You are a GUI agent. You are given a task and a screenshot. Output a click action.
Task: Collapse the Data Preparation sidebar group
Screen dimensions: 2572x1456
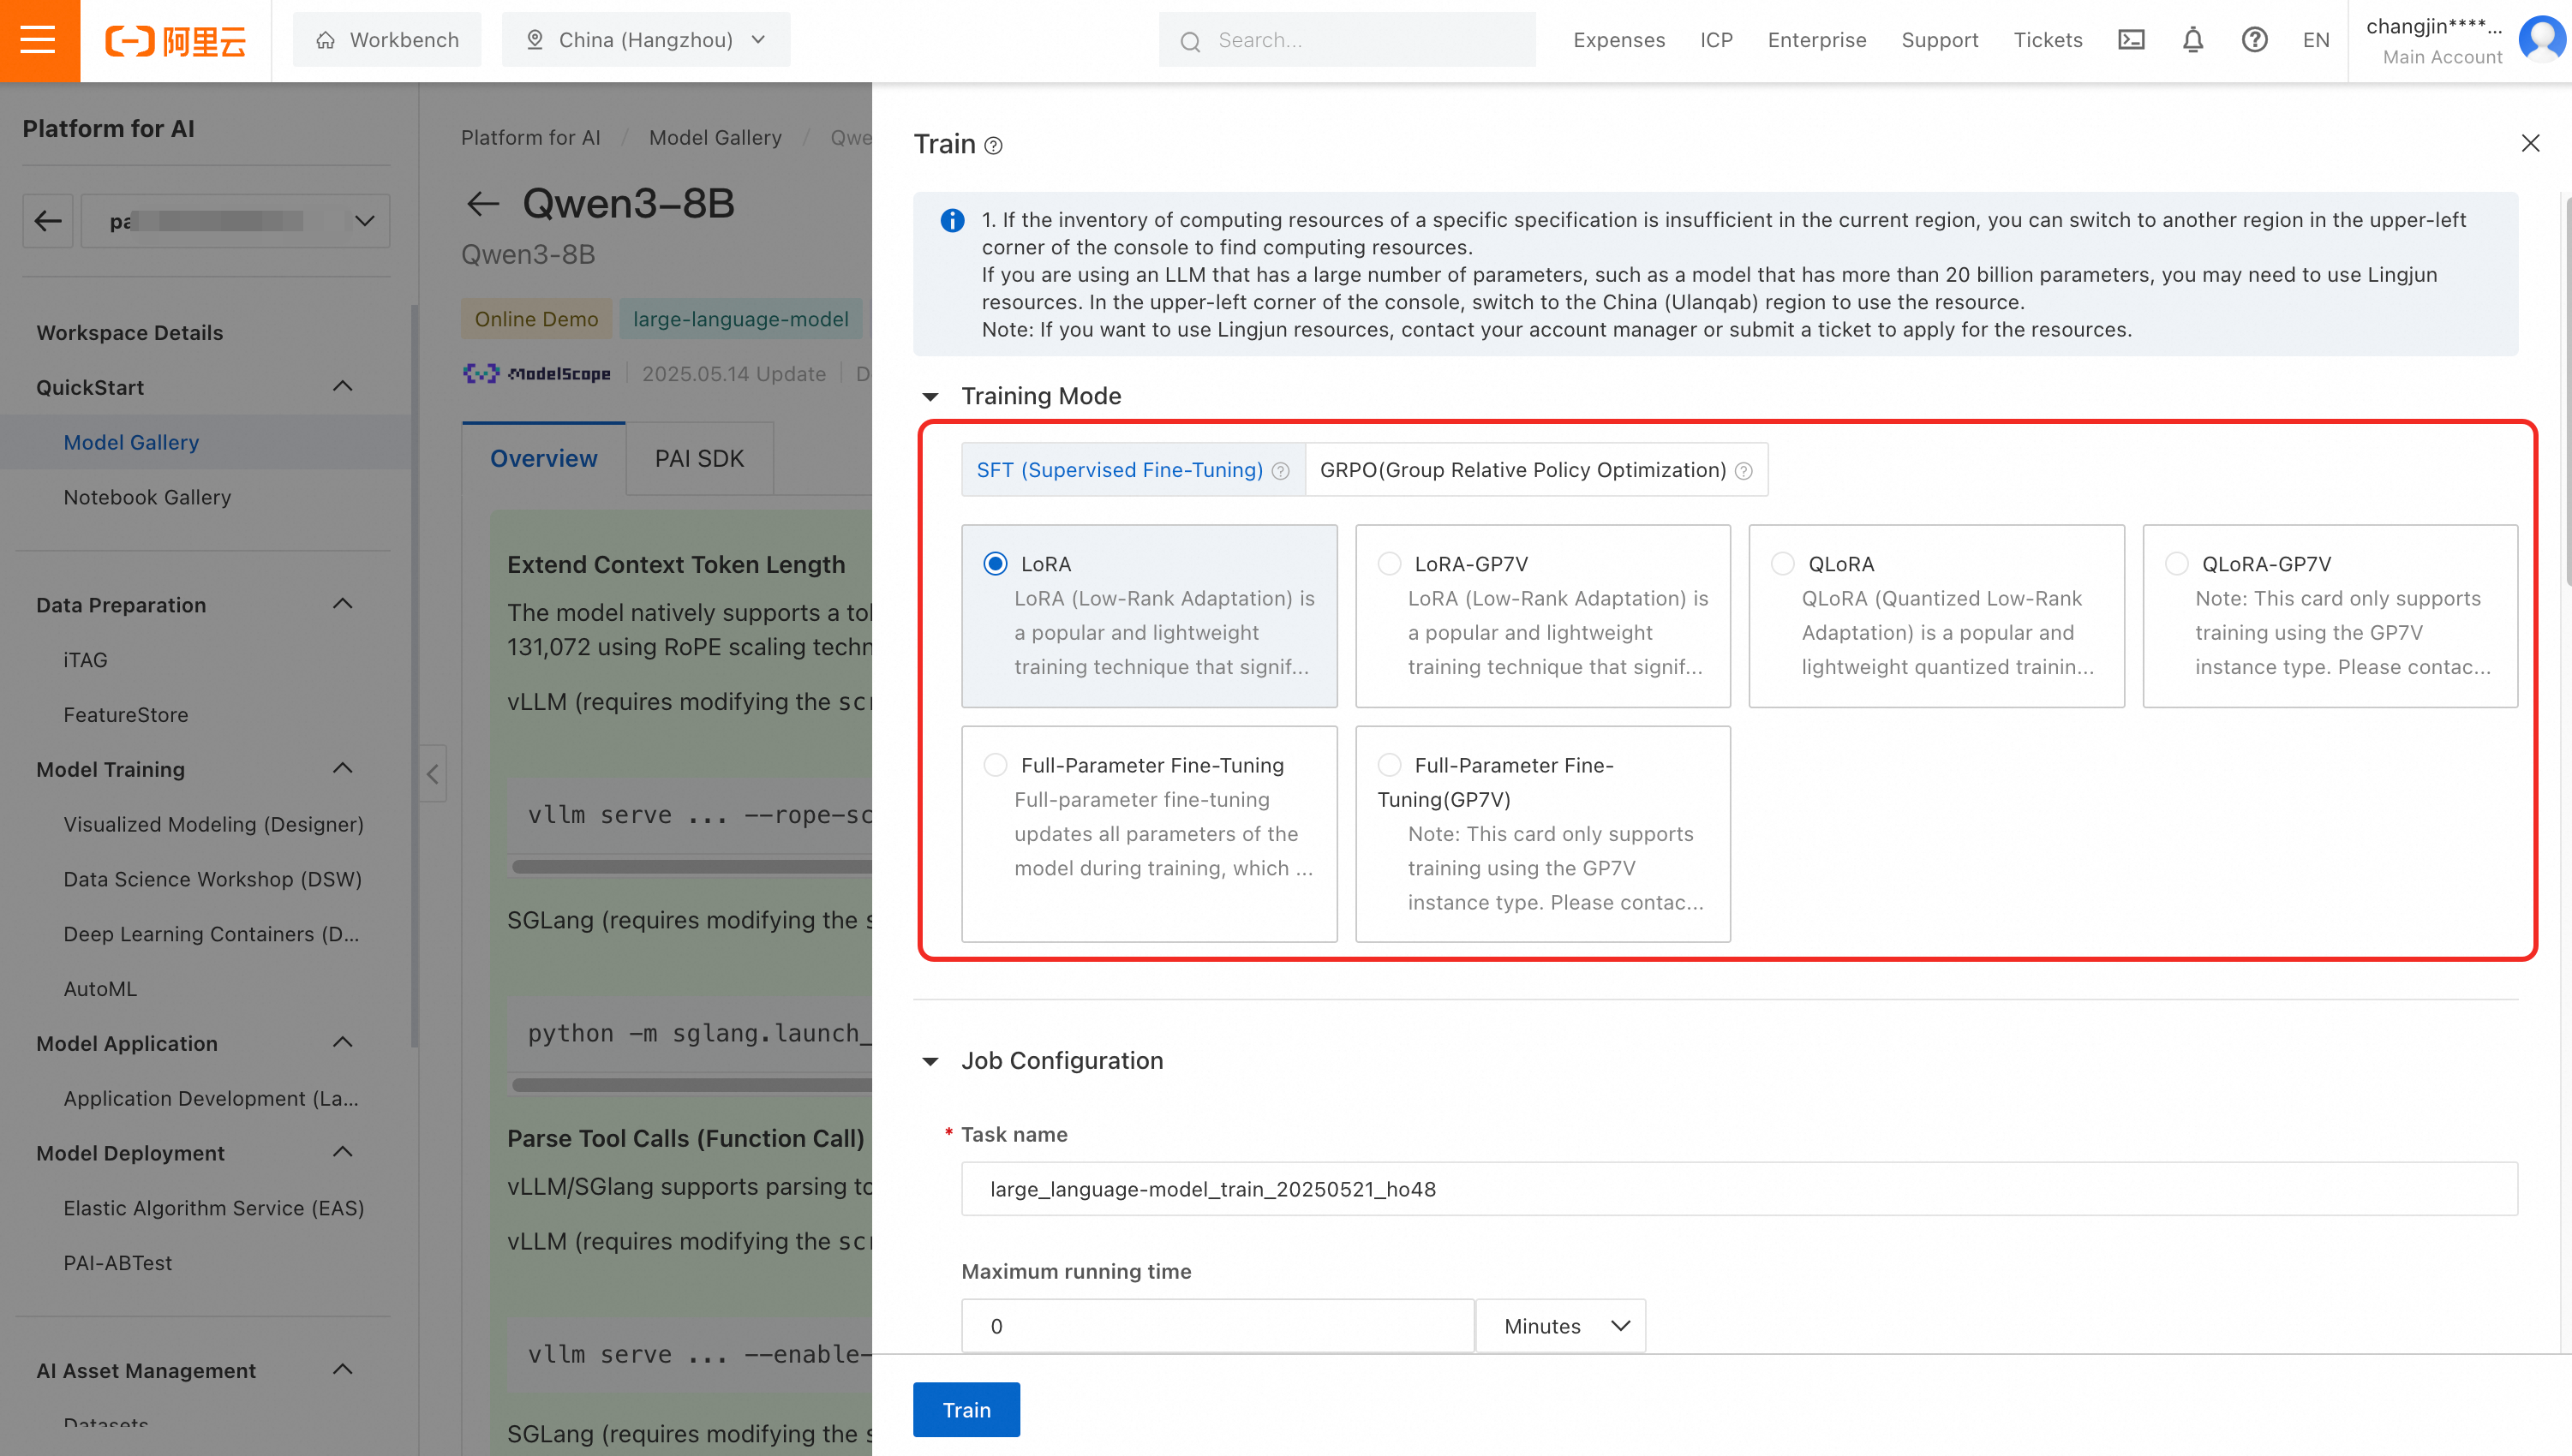(x=342, y=605)
